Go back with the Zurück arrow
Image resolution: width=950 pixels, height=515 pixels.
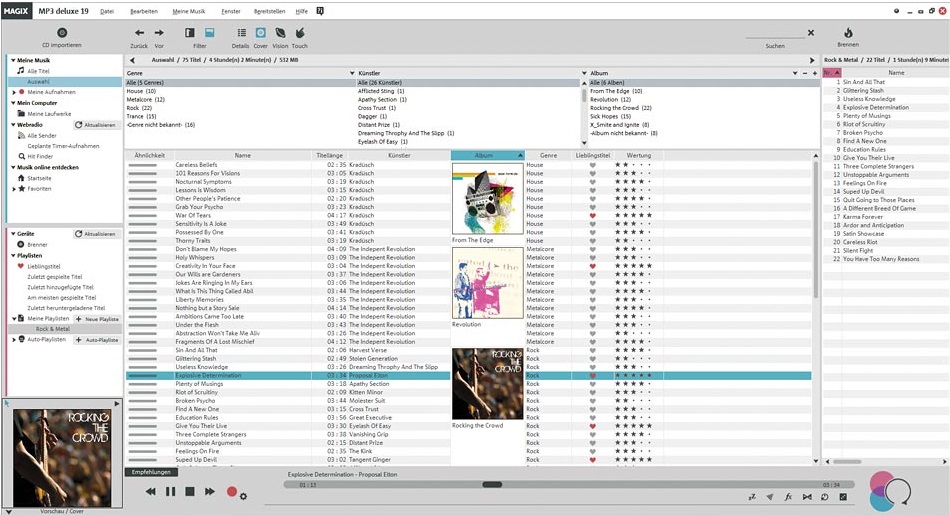139,33
